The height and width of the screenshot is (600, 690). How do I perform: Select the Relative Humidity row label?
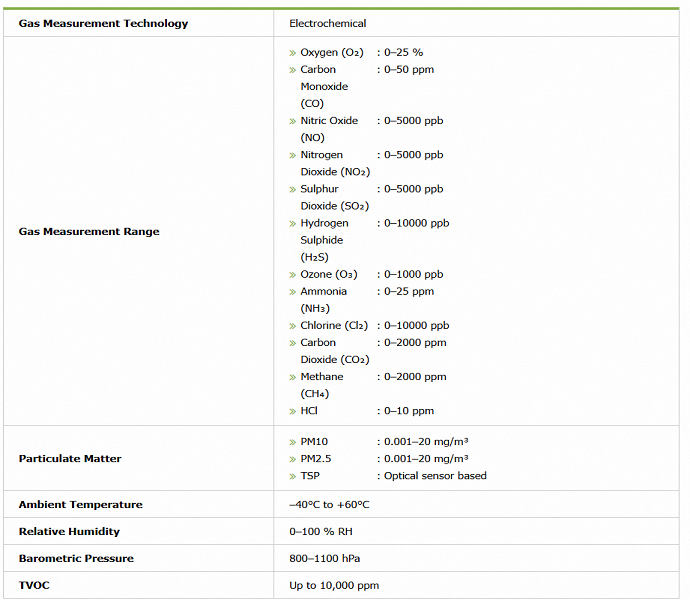(69, 532)
